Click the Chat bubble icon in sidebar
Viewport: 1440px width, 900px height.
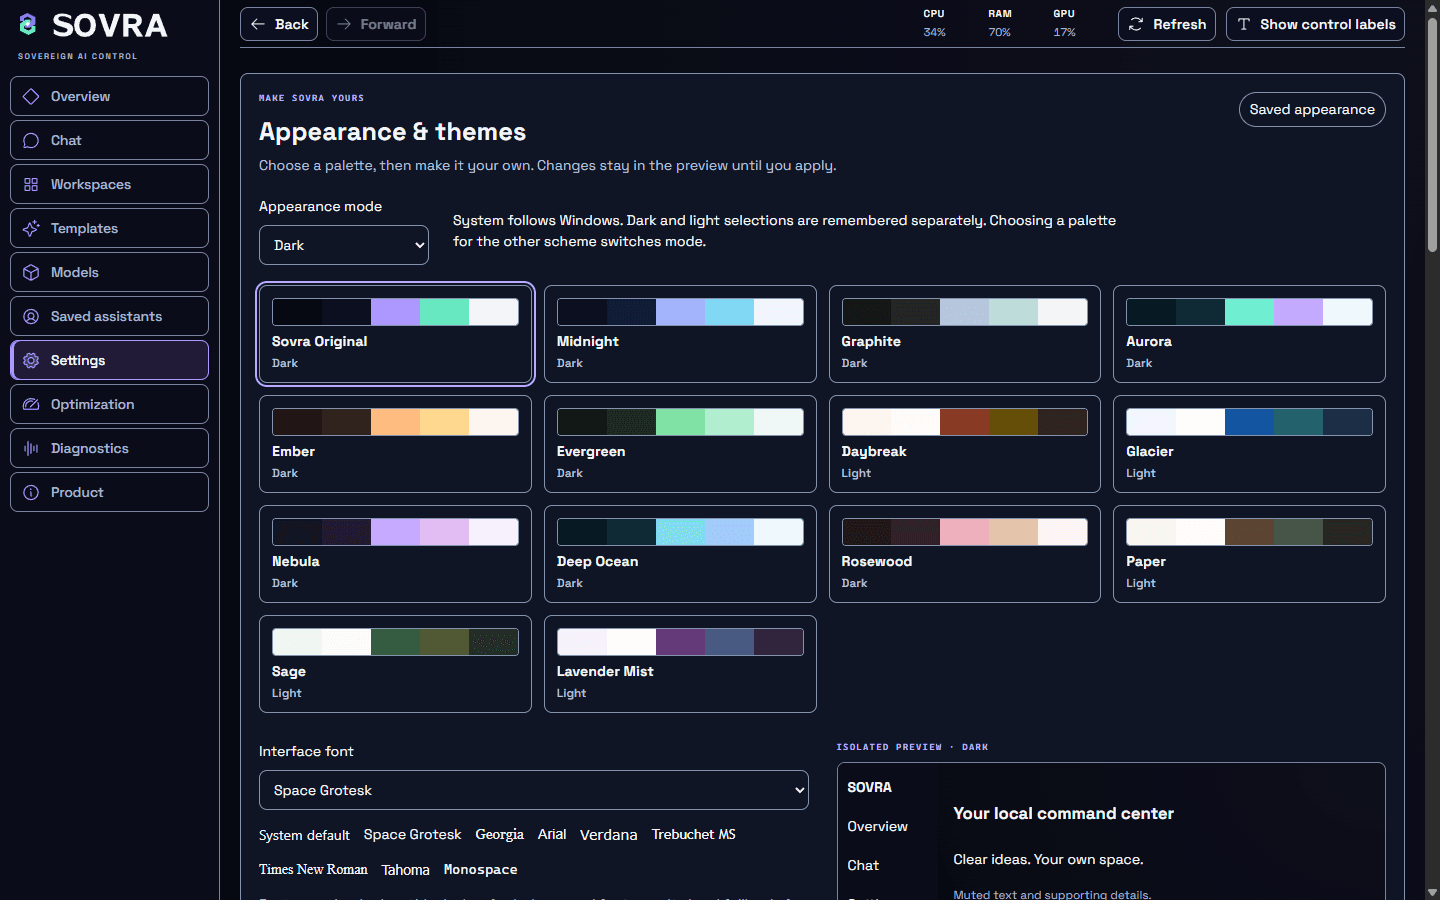click(x=31, y=141)
